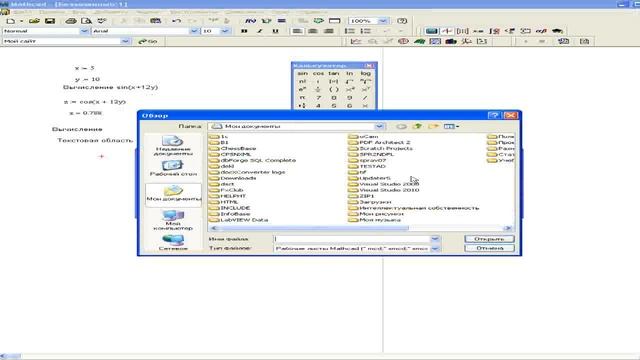
Task: Open the Insert Function f(x) dialog
Action: [x=250, y=21]
